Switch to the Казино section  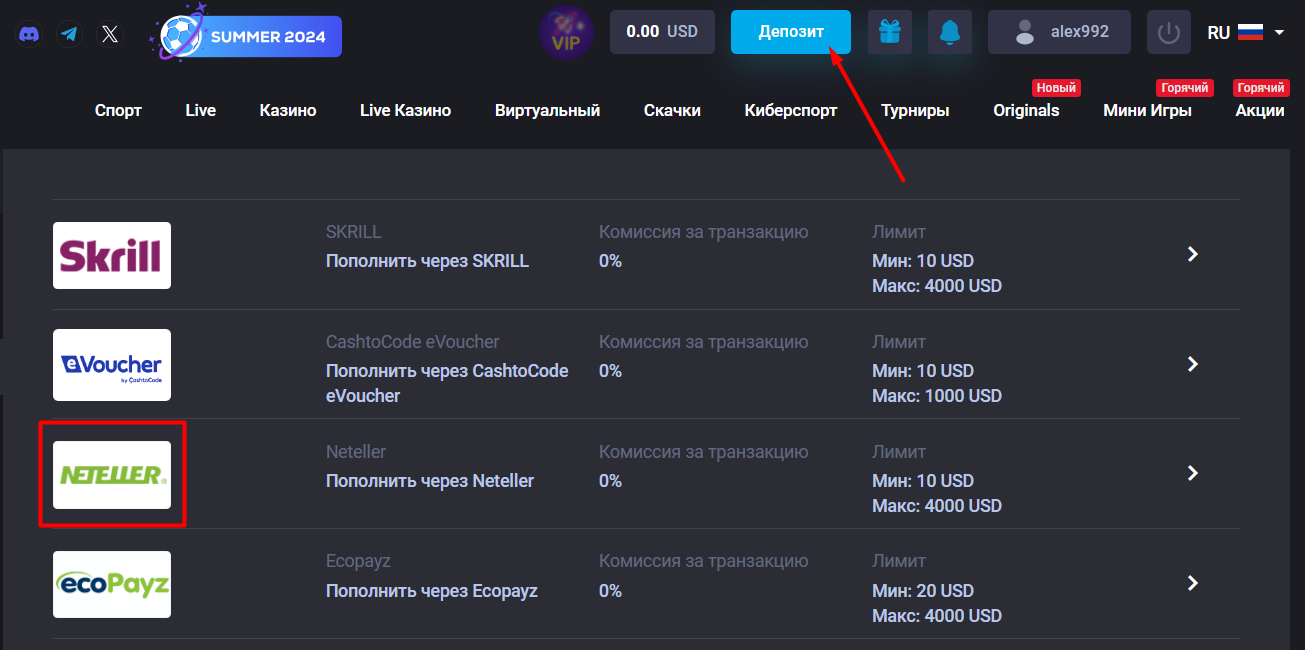pyautogui.click(x=287, y=110)
